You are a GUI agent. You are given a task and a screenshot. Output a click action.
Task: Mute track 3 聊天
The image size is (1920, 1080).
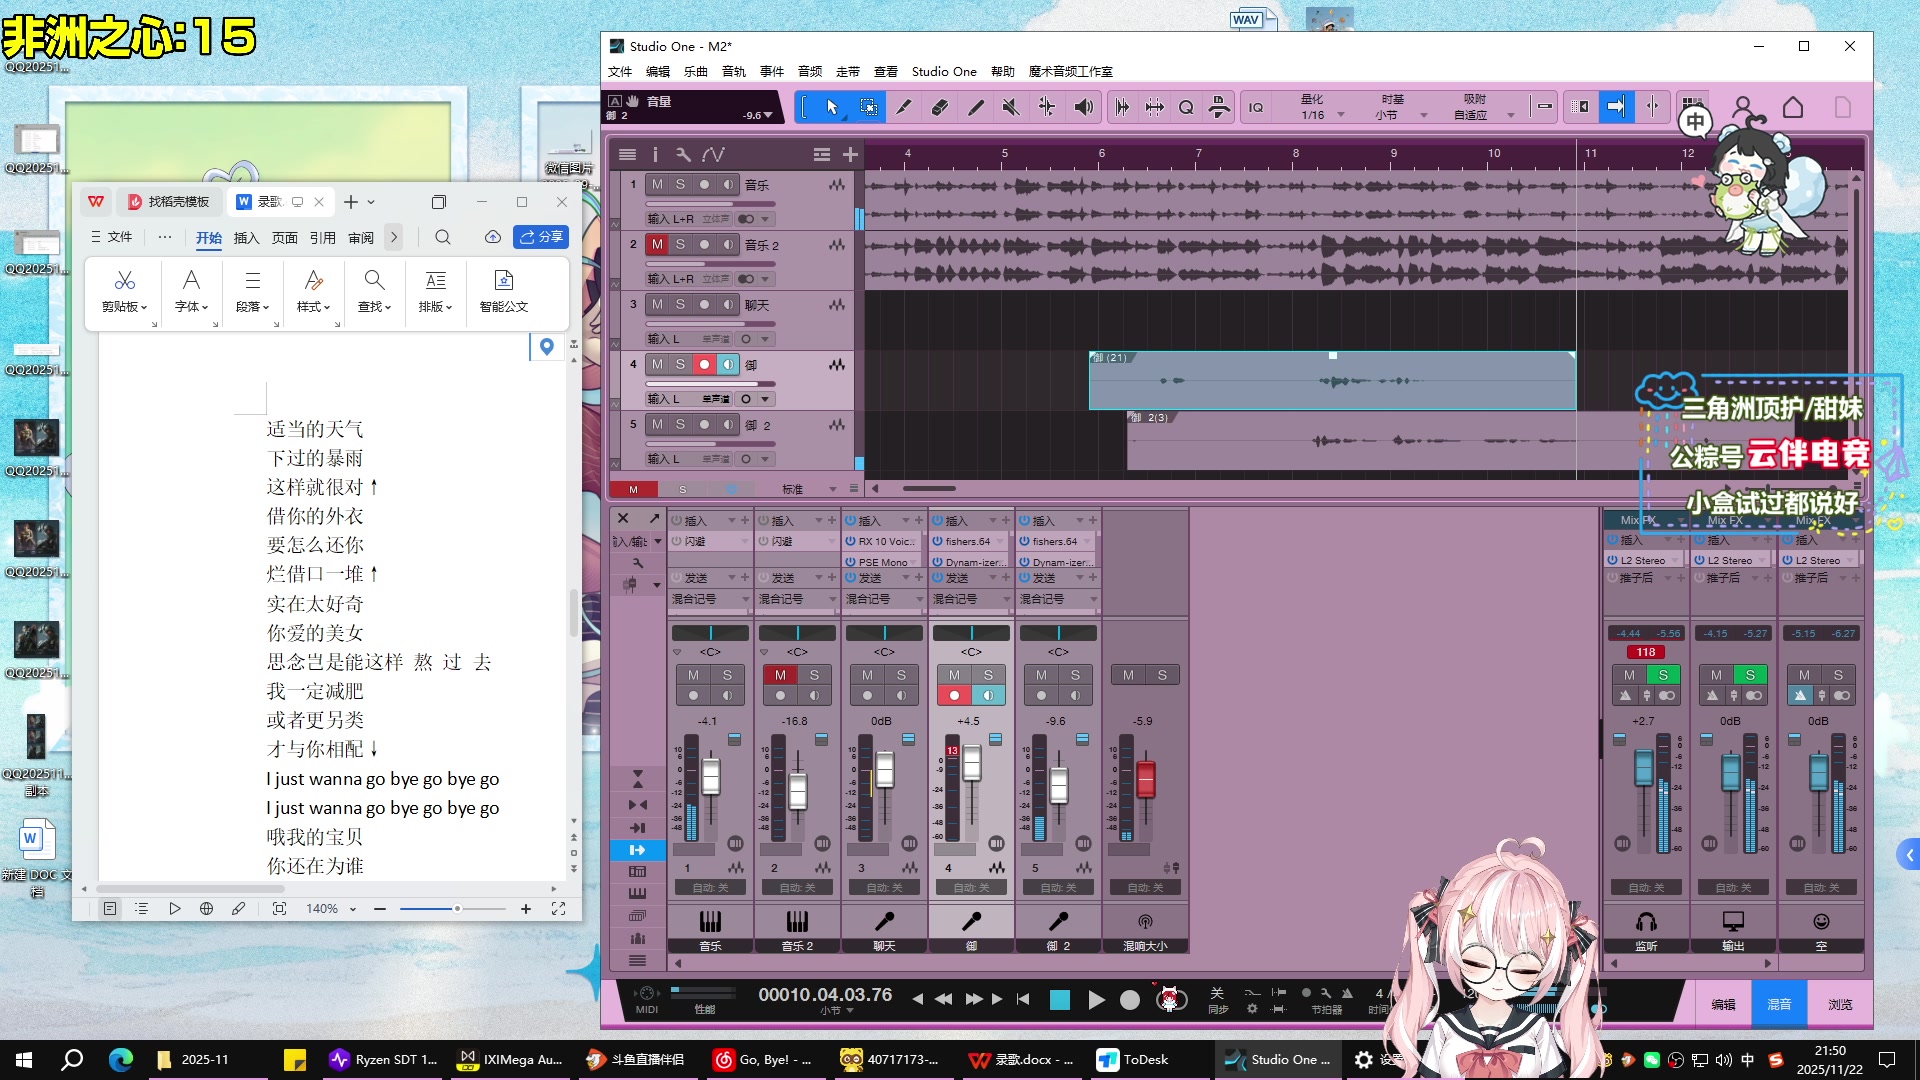point(657,305)
